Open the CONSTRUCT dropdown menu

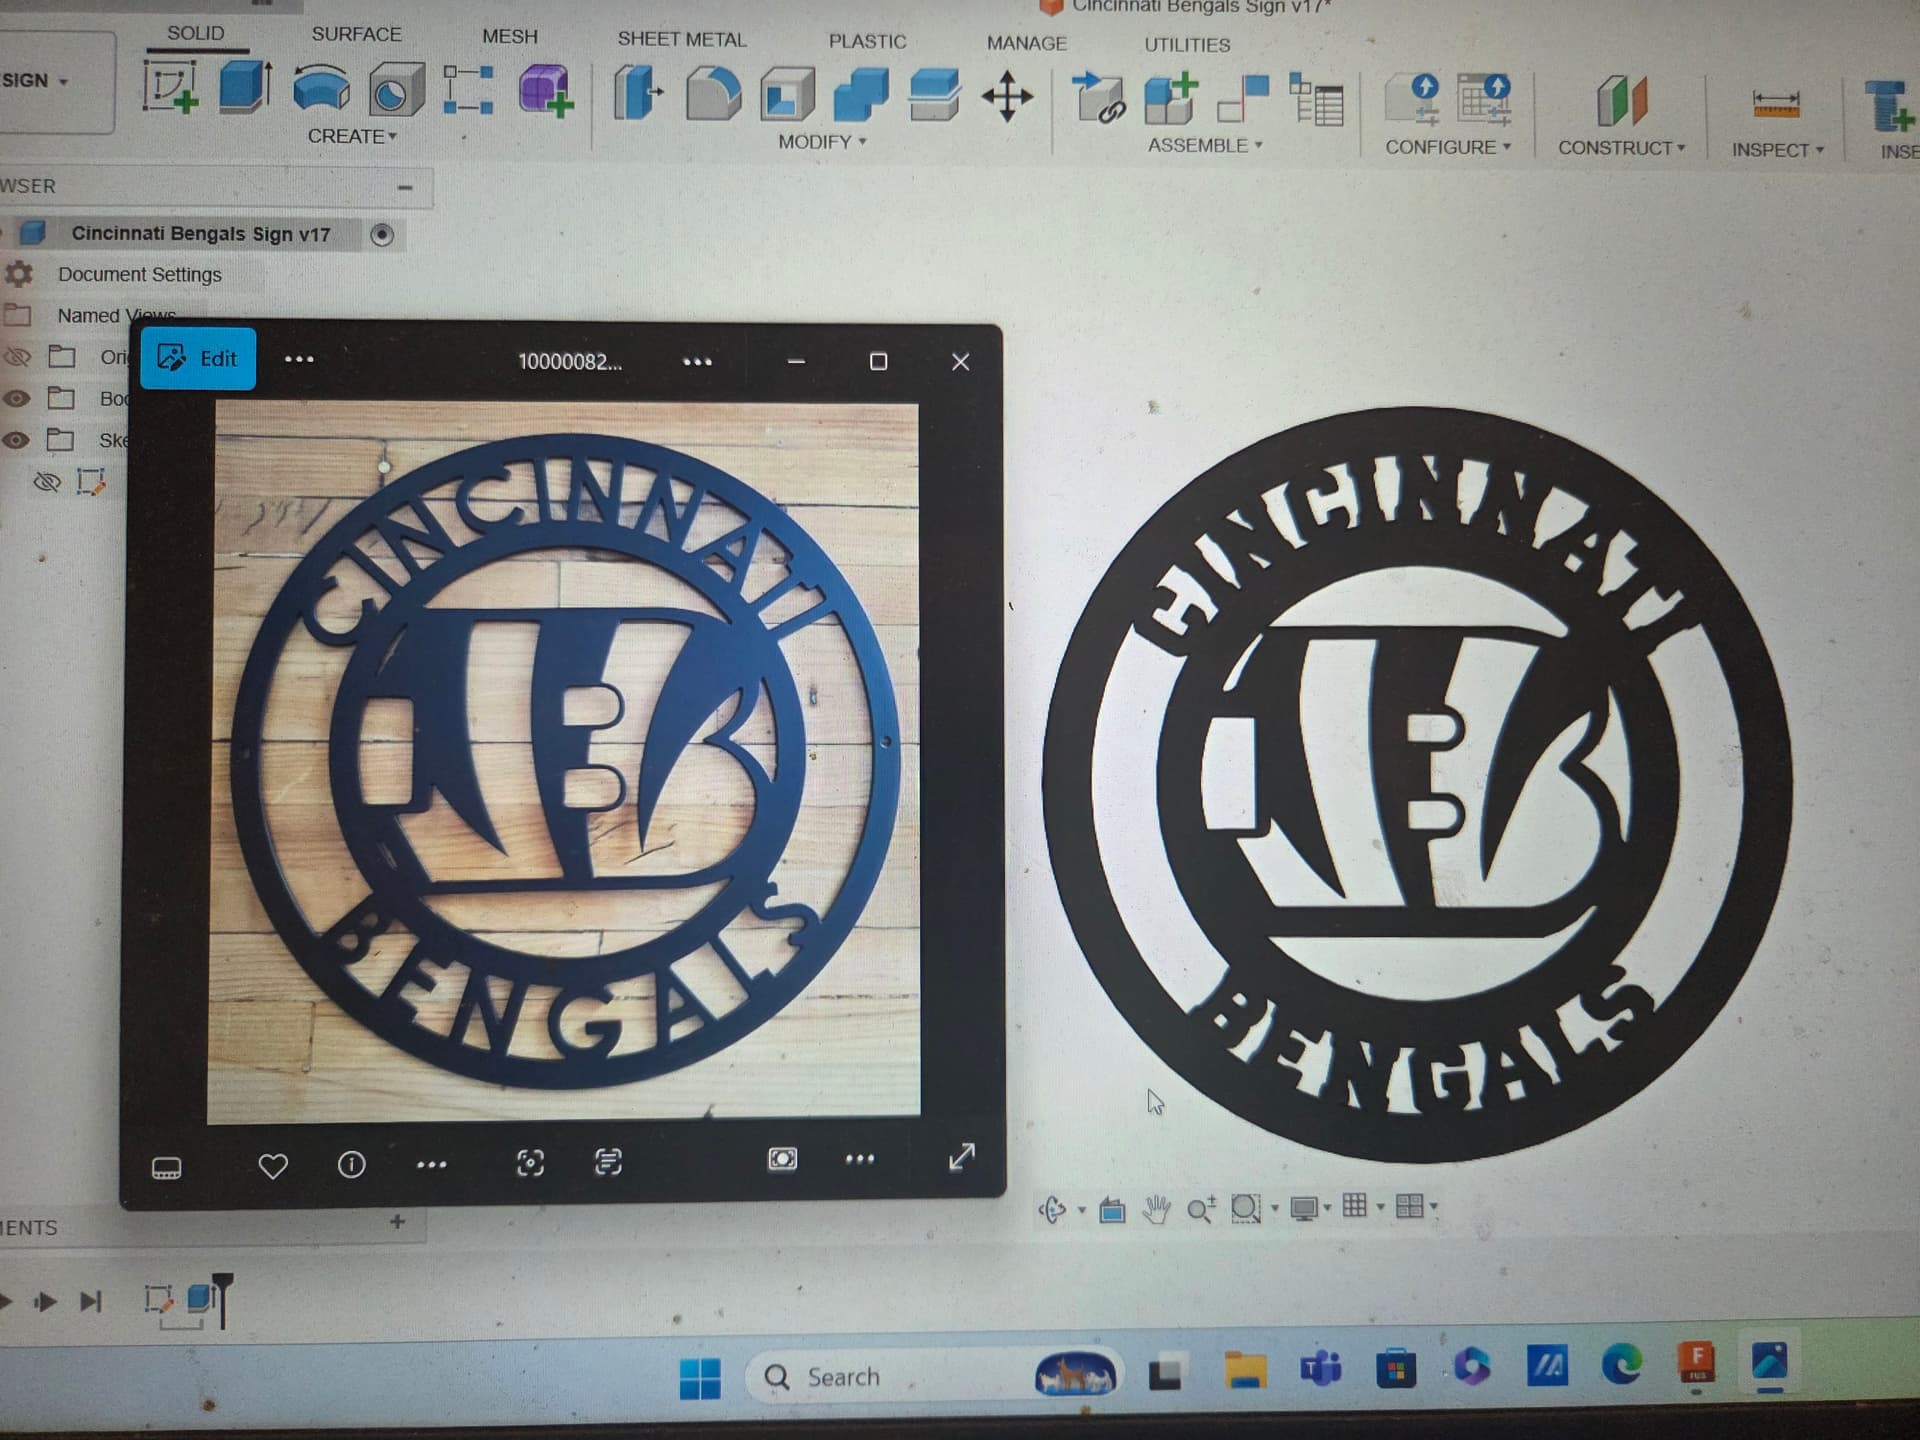[x=1621, y=148]
